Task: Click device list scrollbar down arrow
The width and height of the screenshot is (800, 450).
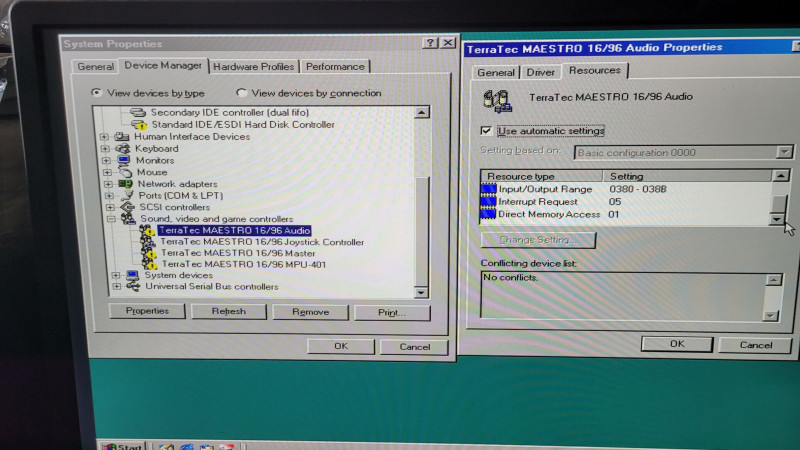Action: [421, 293]
